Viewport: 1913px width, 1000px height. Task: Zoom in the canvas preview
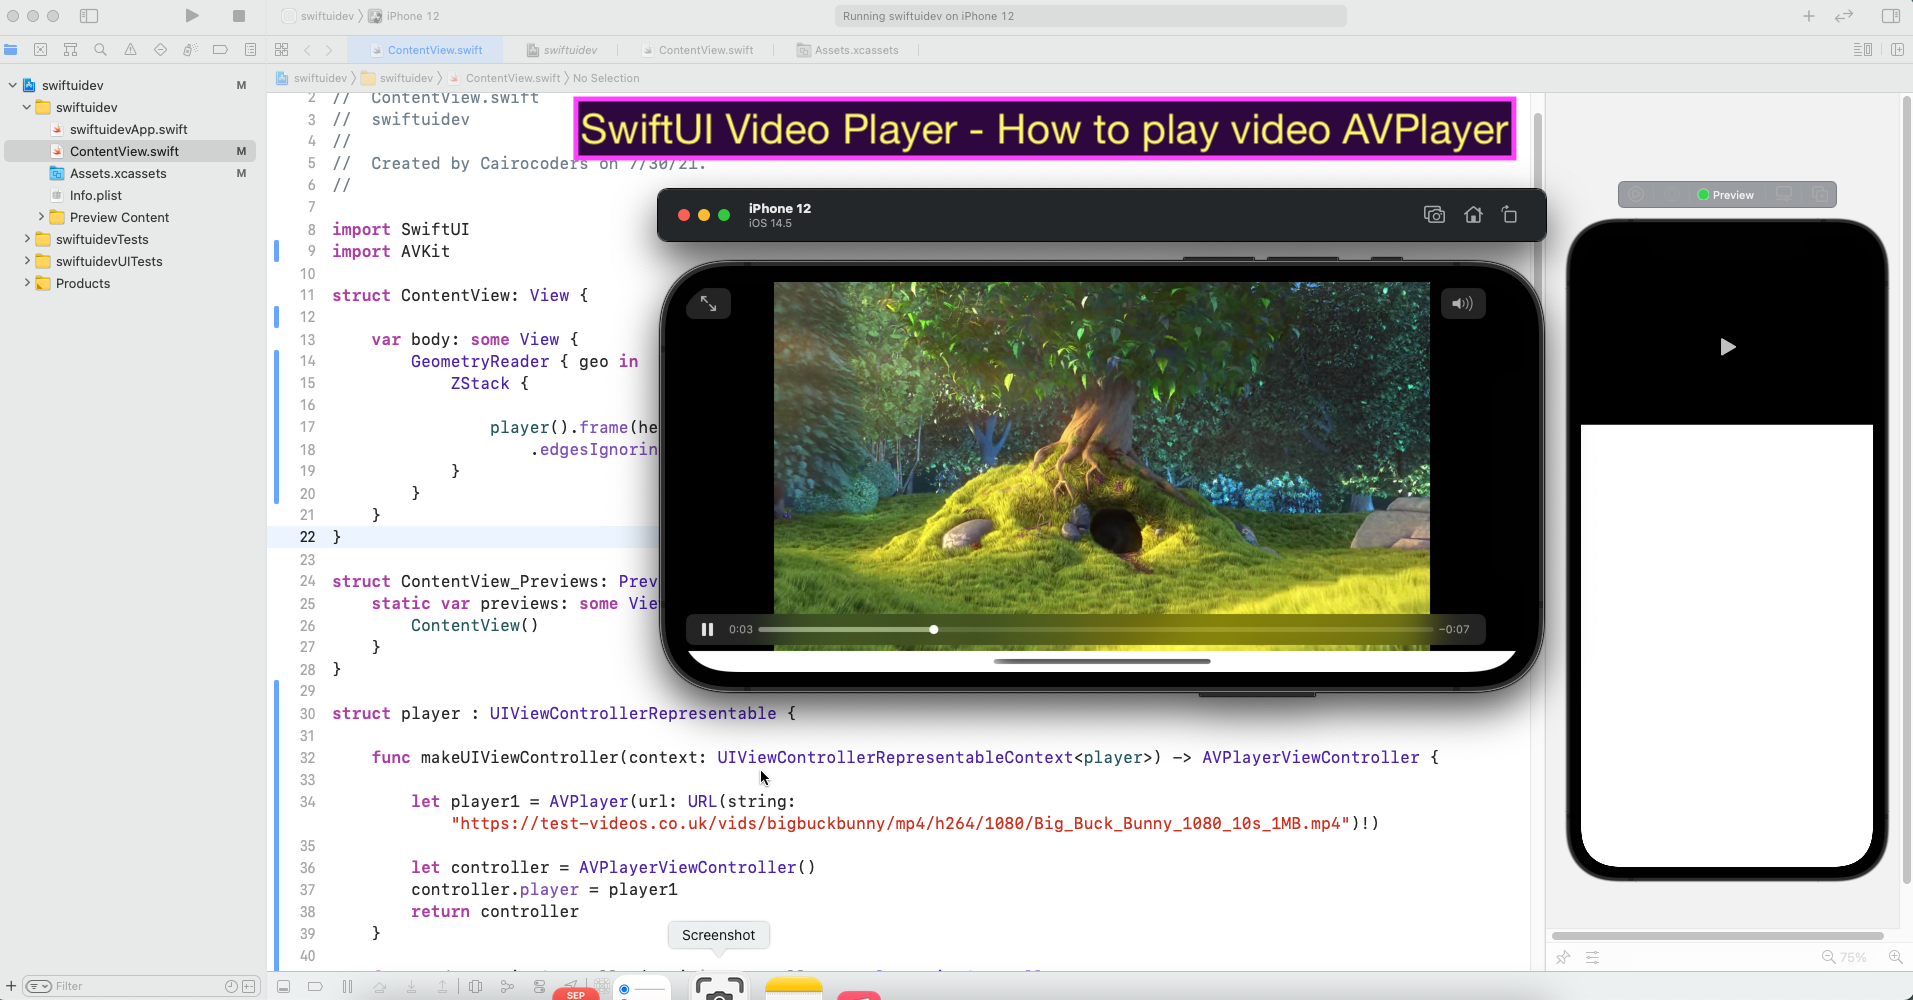tap(1895, 957)
